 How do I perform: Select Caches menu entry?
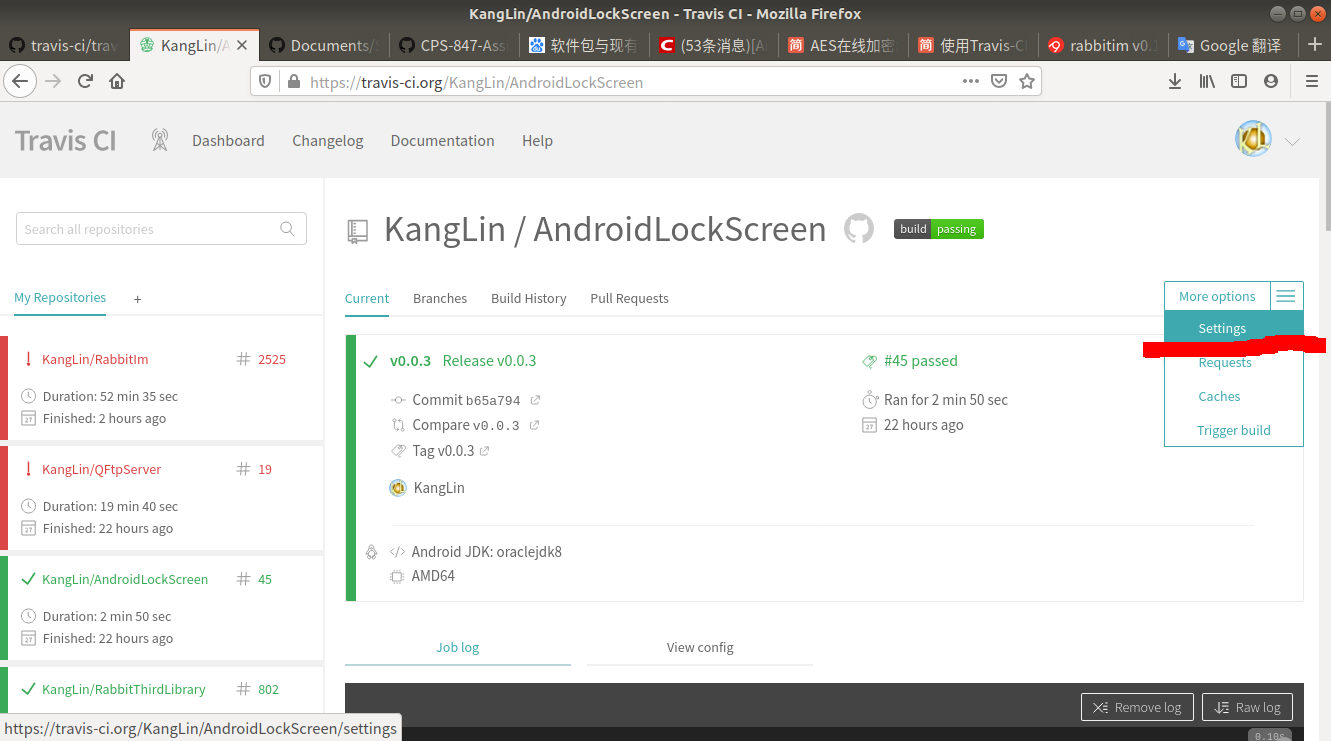pyautogui.click(x=1219, y=396)
